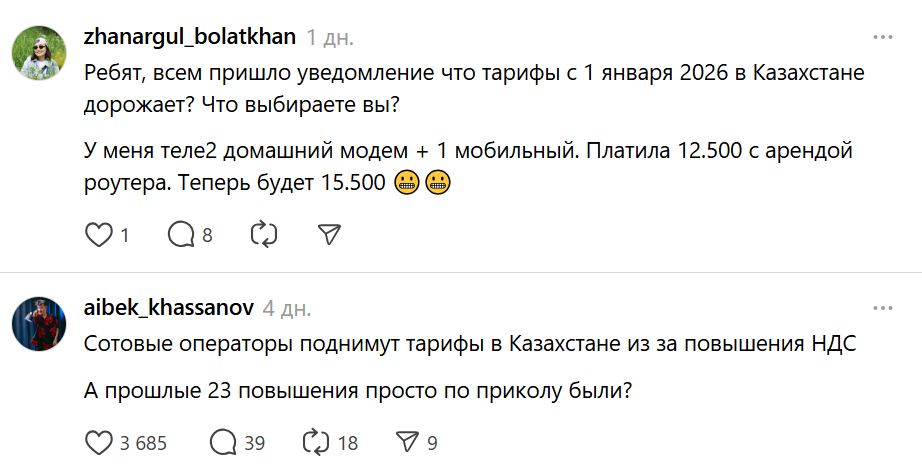
Task: Open more options for aibek_khassanov's post
Action: (882, 306)
